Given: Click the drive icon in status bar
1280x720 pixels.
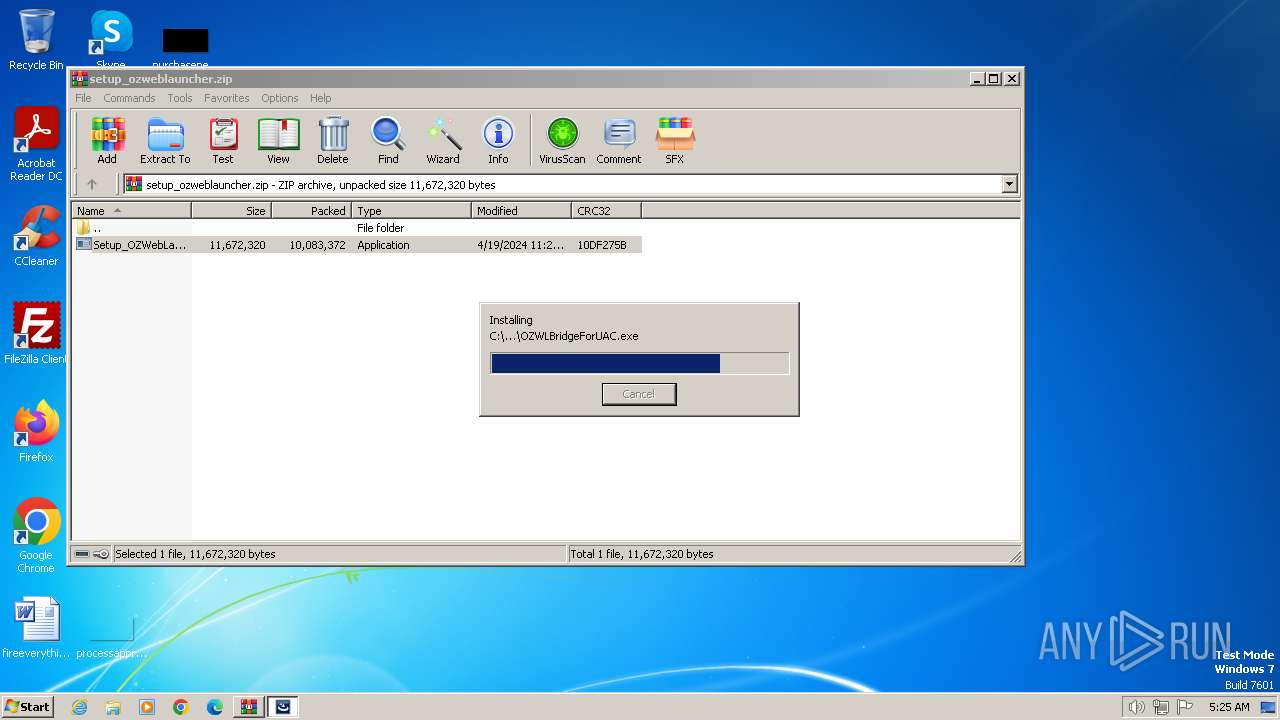Looking at the screenshot, I should coord(83,554).
